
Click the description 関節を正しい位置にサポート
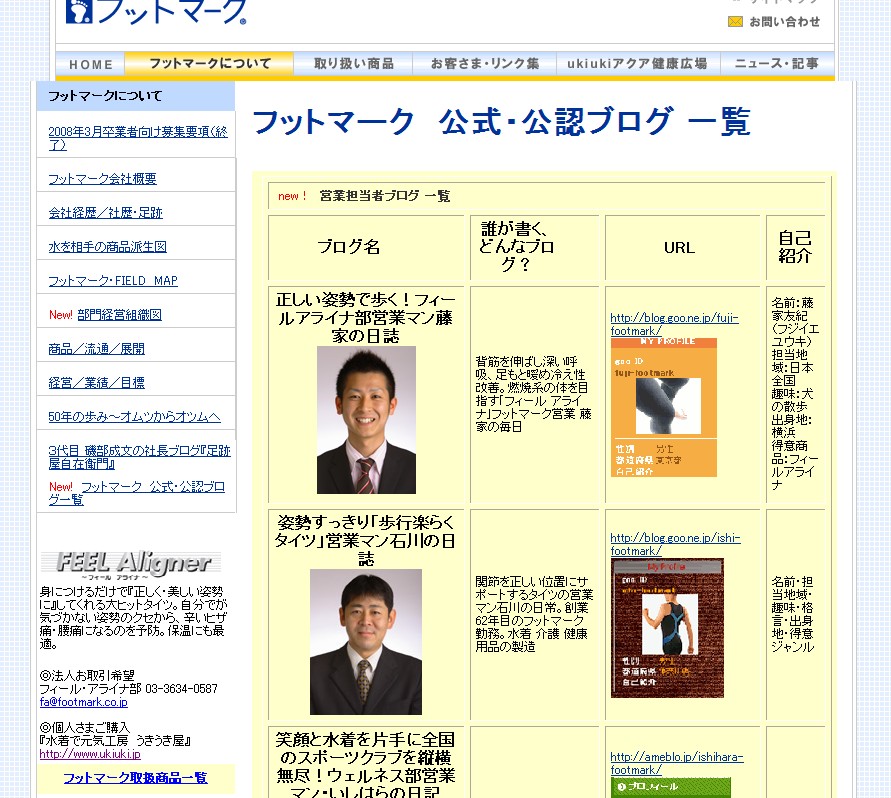coord(534,614)
